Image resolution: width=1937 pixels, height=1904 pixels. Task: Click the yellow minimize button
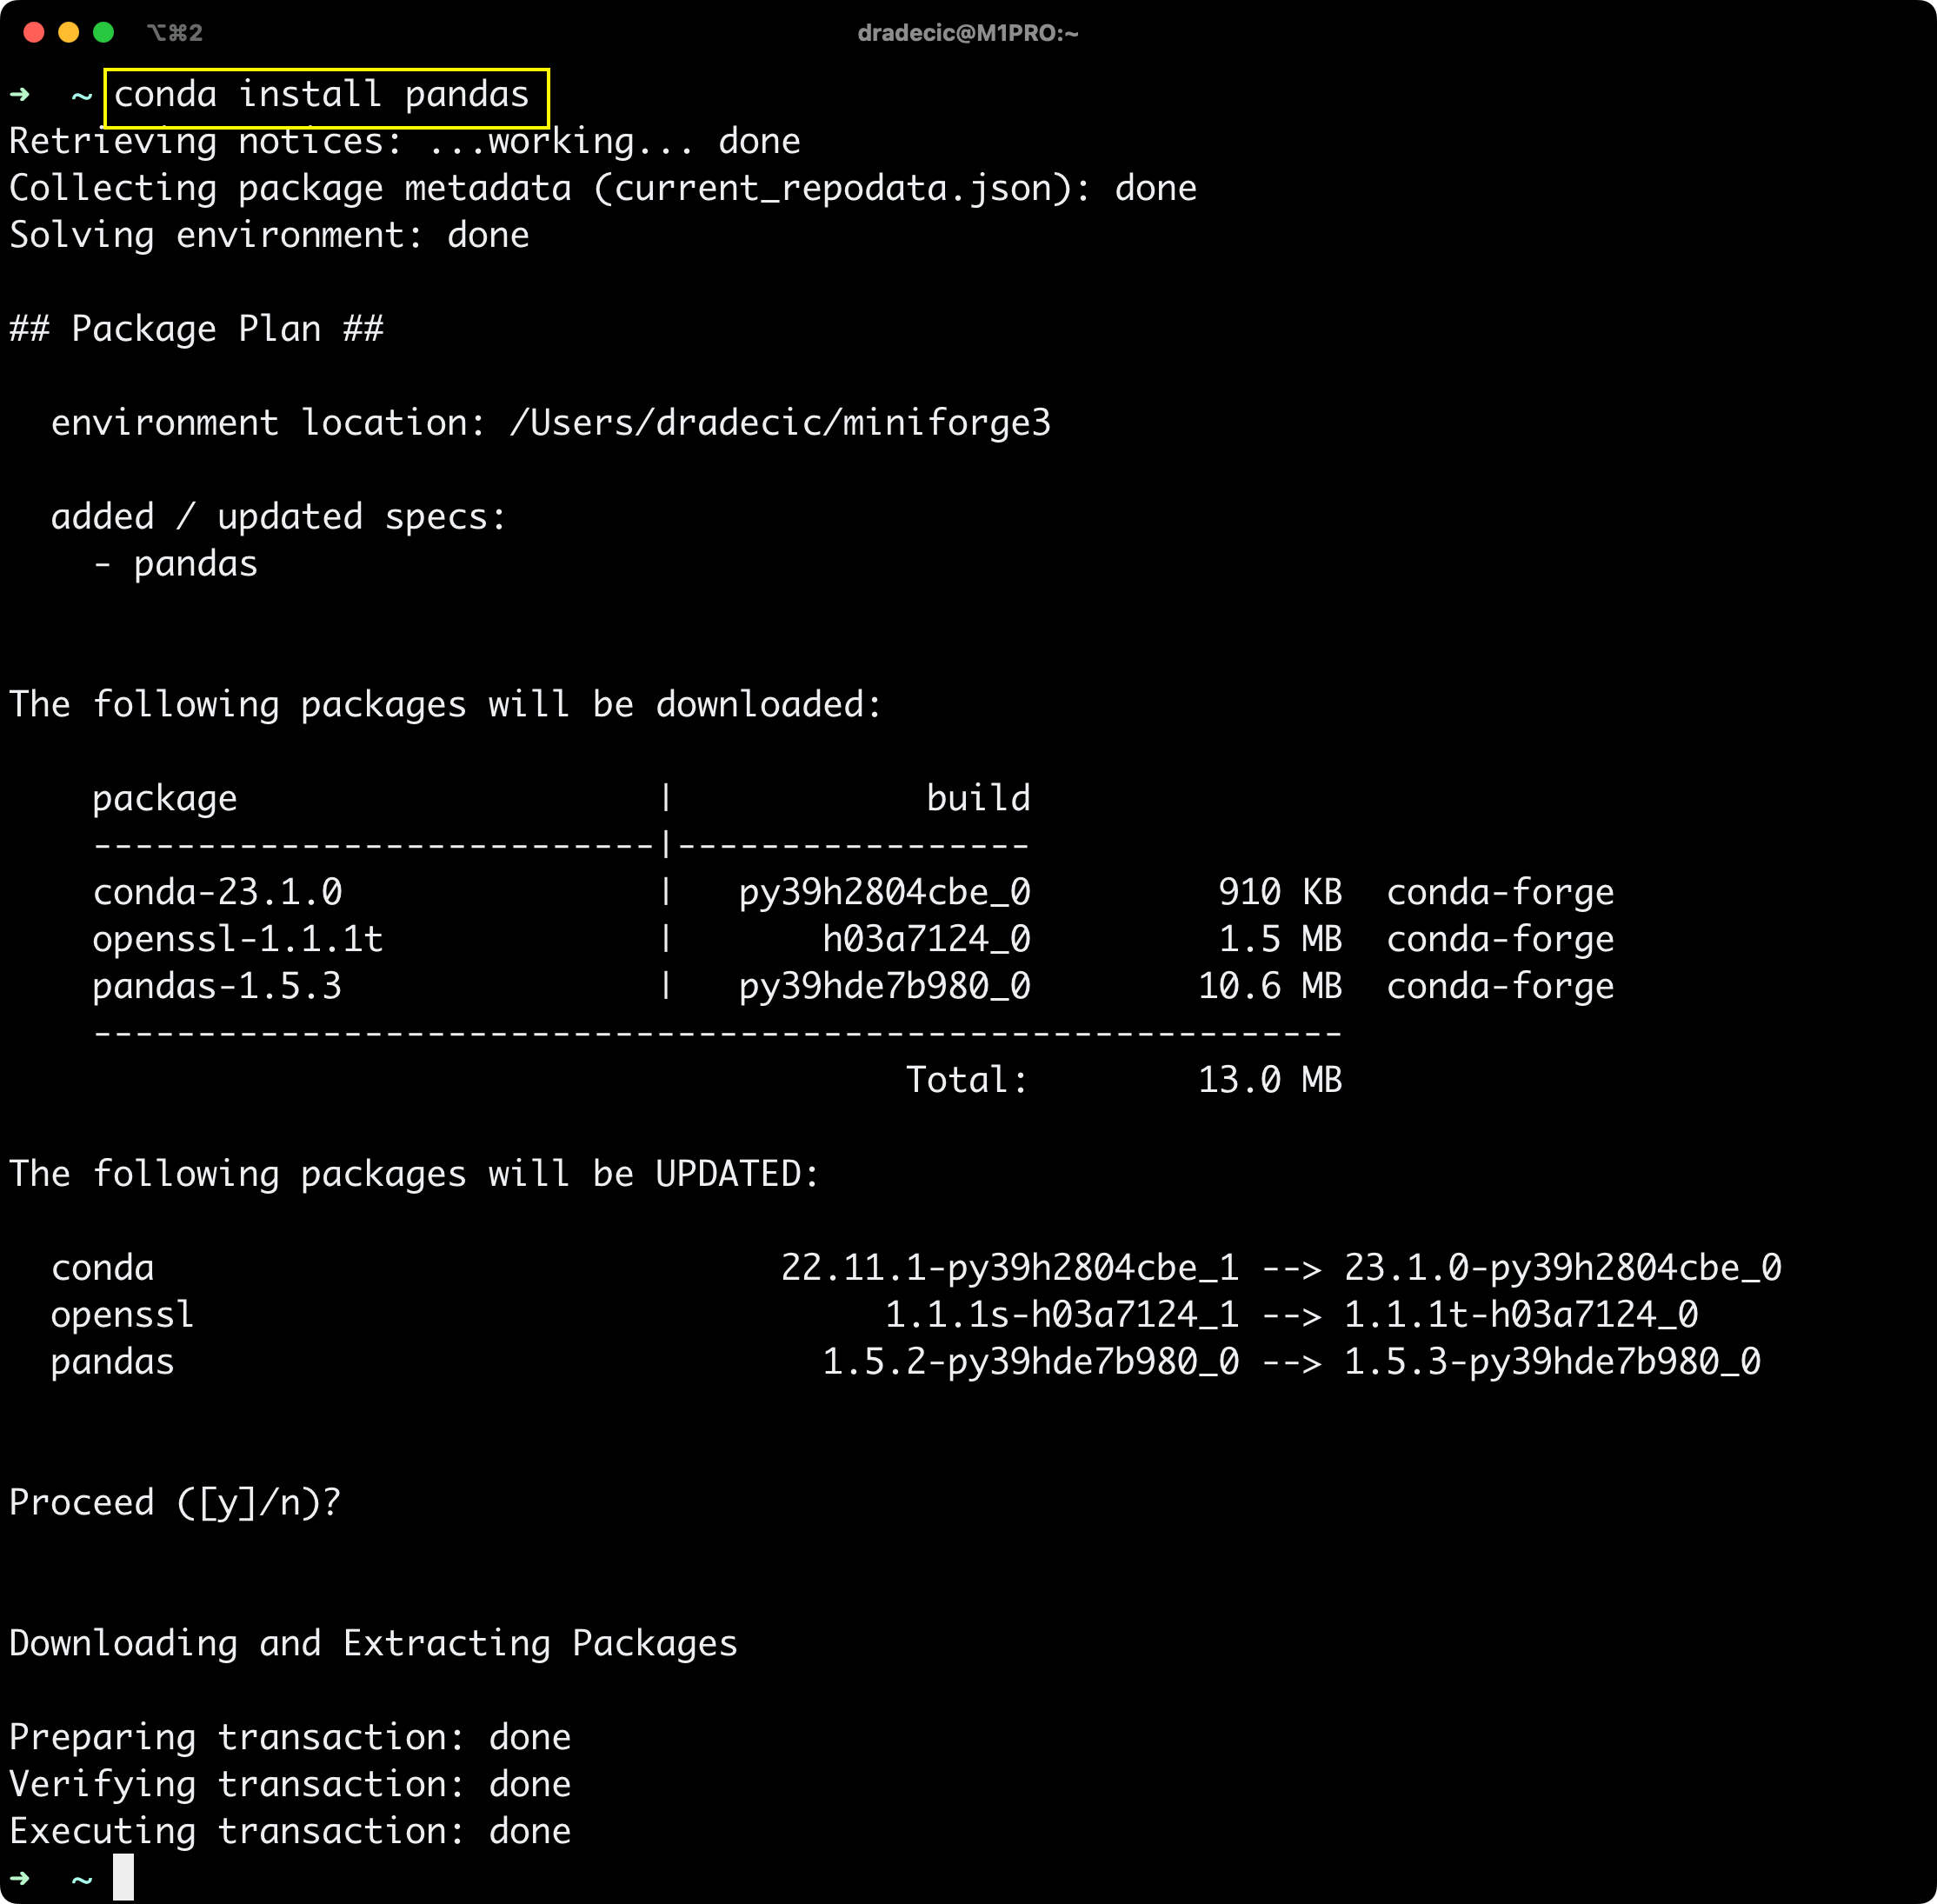point(67,32)
